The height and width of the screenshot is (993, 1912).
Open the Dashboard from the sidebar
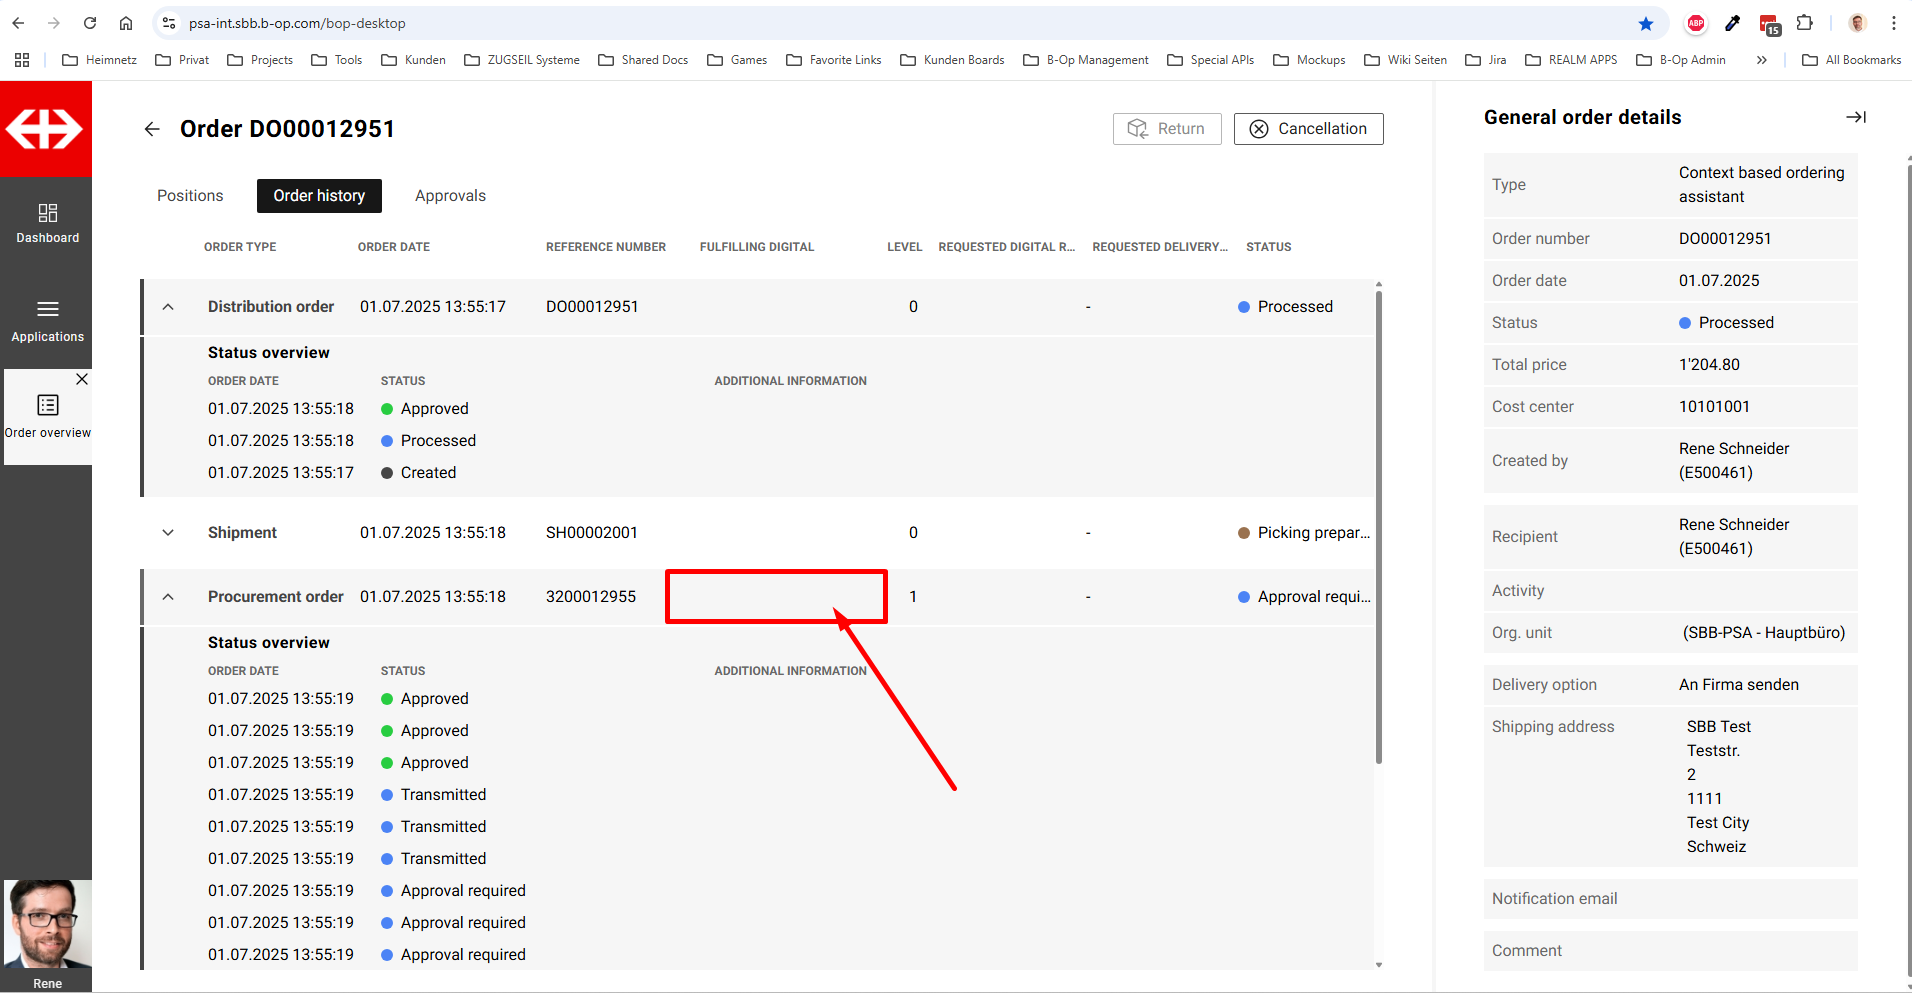coord(47,223)
